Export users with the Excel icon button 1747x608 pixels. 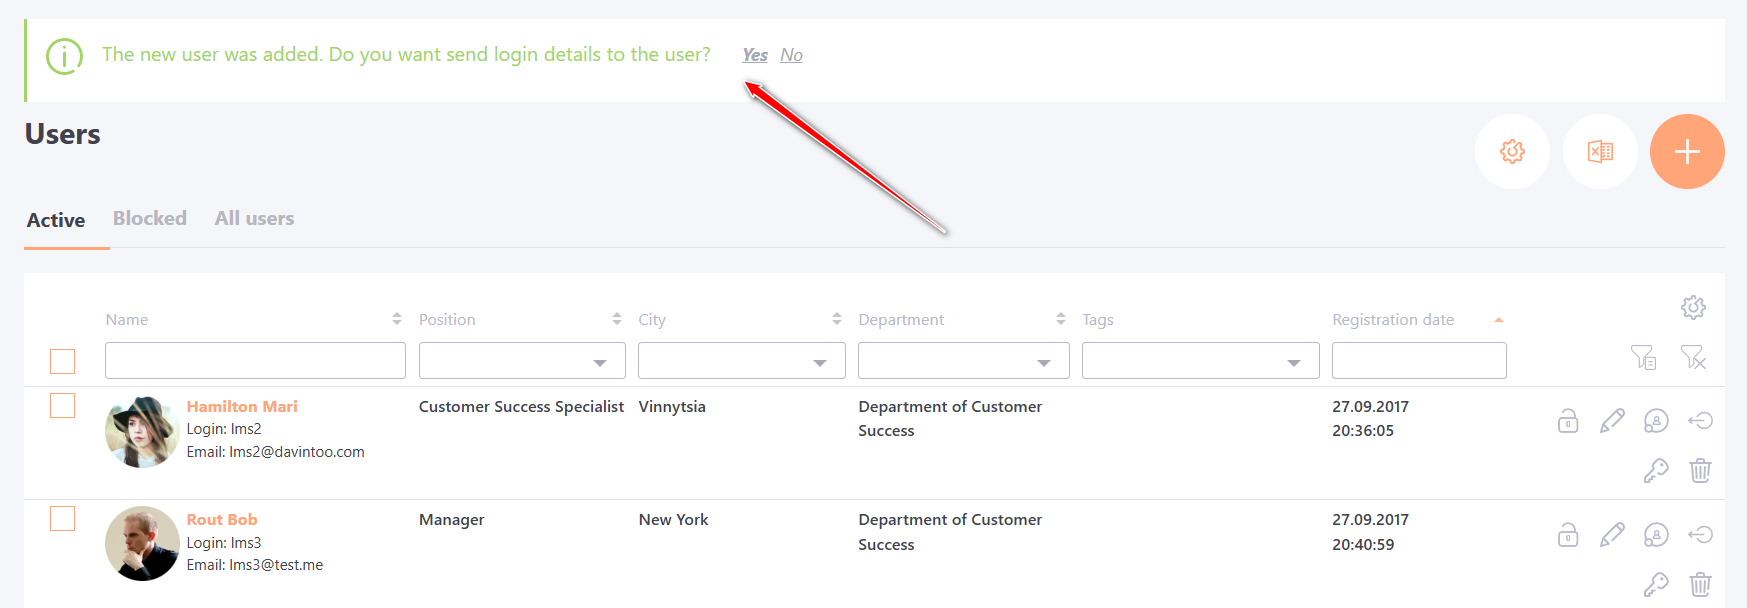click(x=1600, y=151)
